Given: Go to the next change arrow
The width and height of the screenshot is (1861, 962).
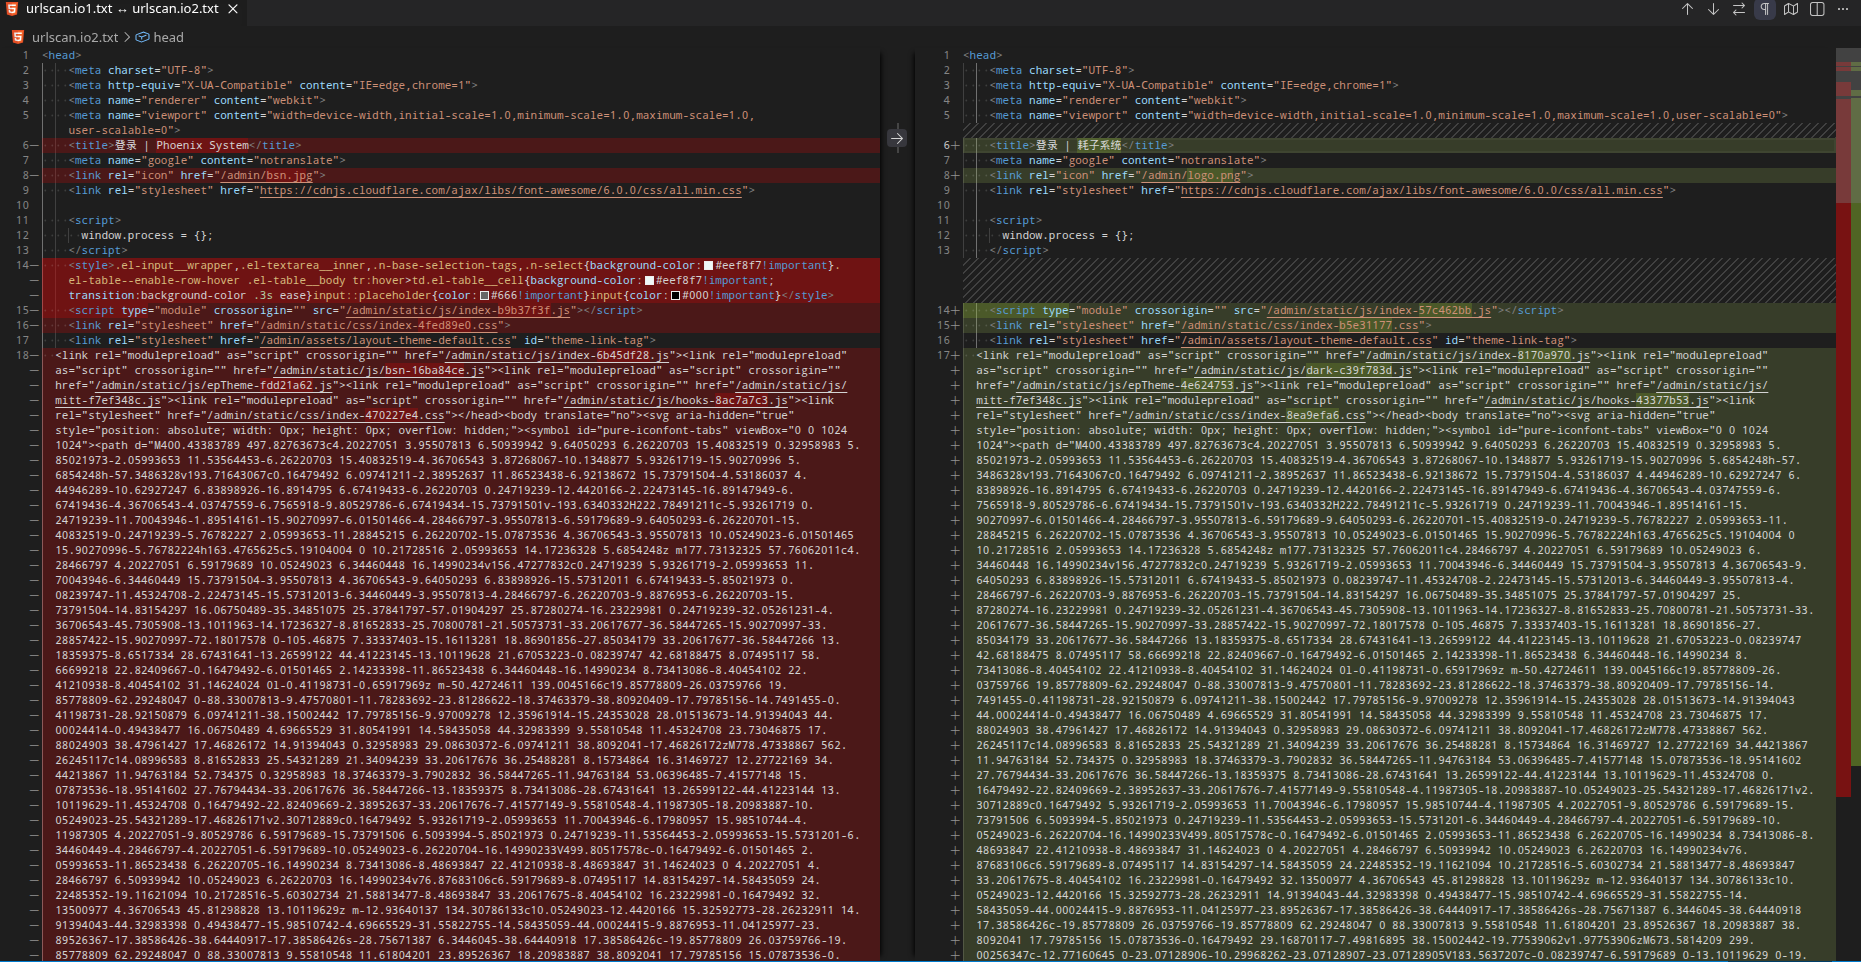Looking at the screenshot, I should [x=1713, y=9].
